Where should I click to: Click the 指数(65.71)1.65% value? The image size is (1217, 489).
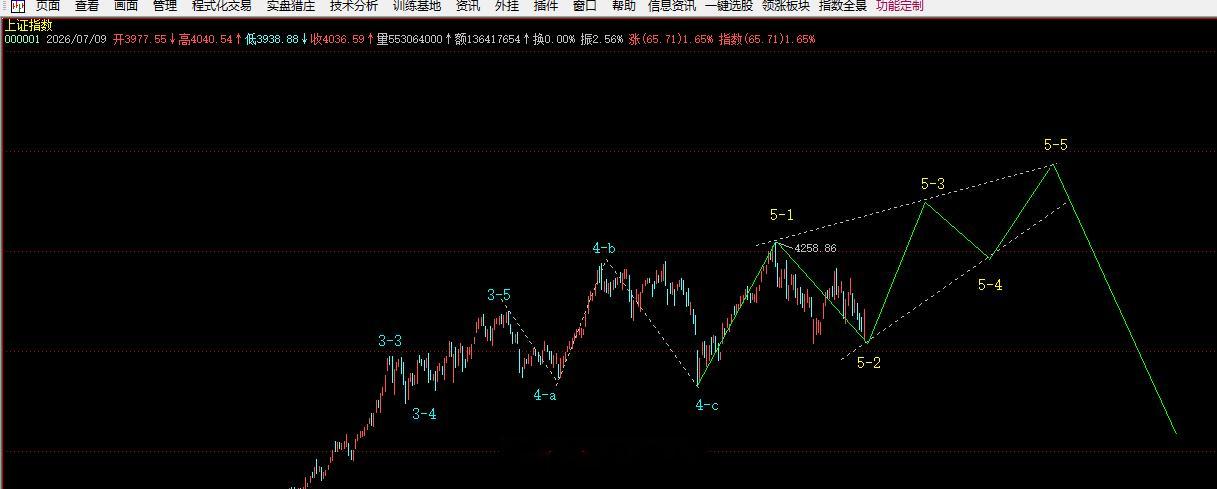(767, 39)
